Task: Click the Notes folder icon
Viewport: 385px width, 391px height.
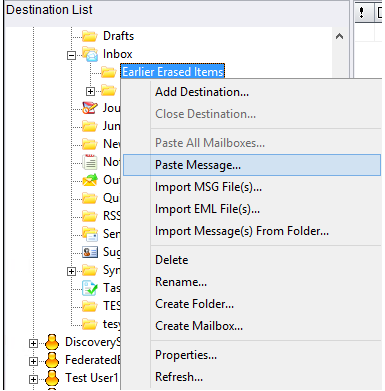Action: 90,162
